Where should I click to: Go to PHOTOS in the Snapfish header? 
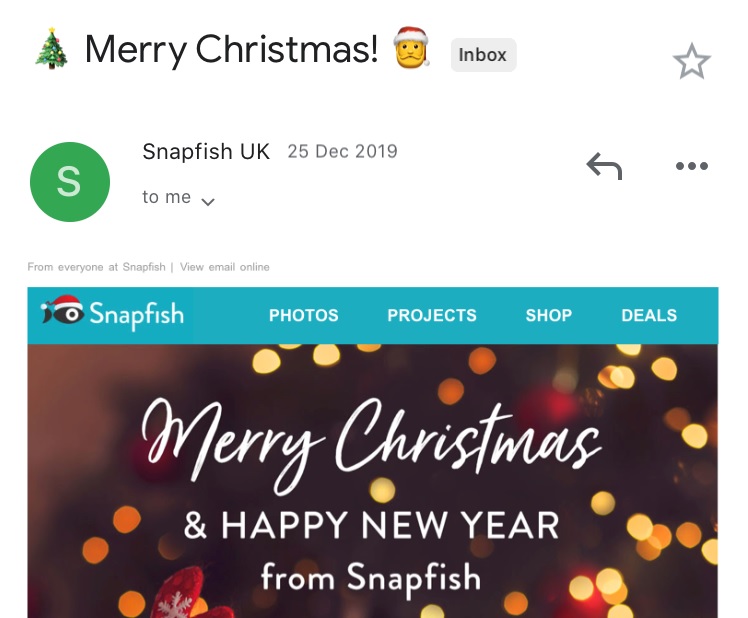(x=303, y=315)
